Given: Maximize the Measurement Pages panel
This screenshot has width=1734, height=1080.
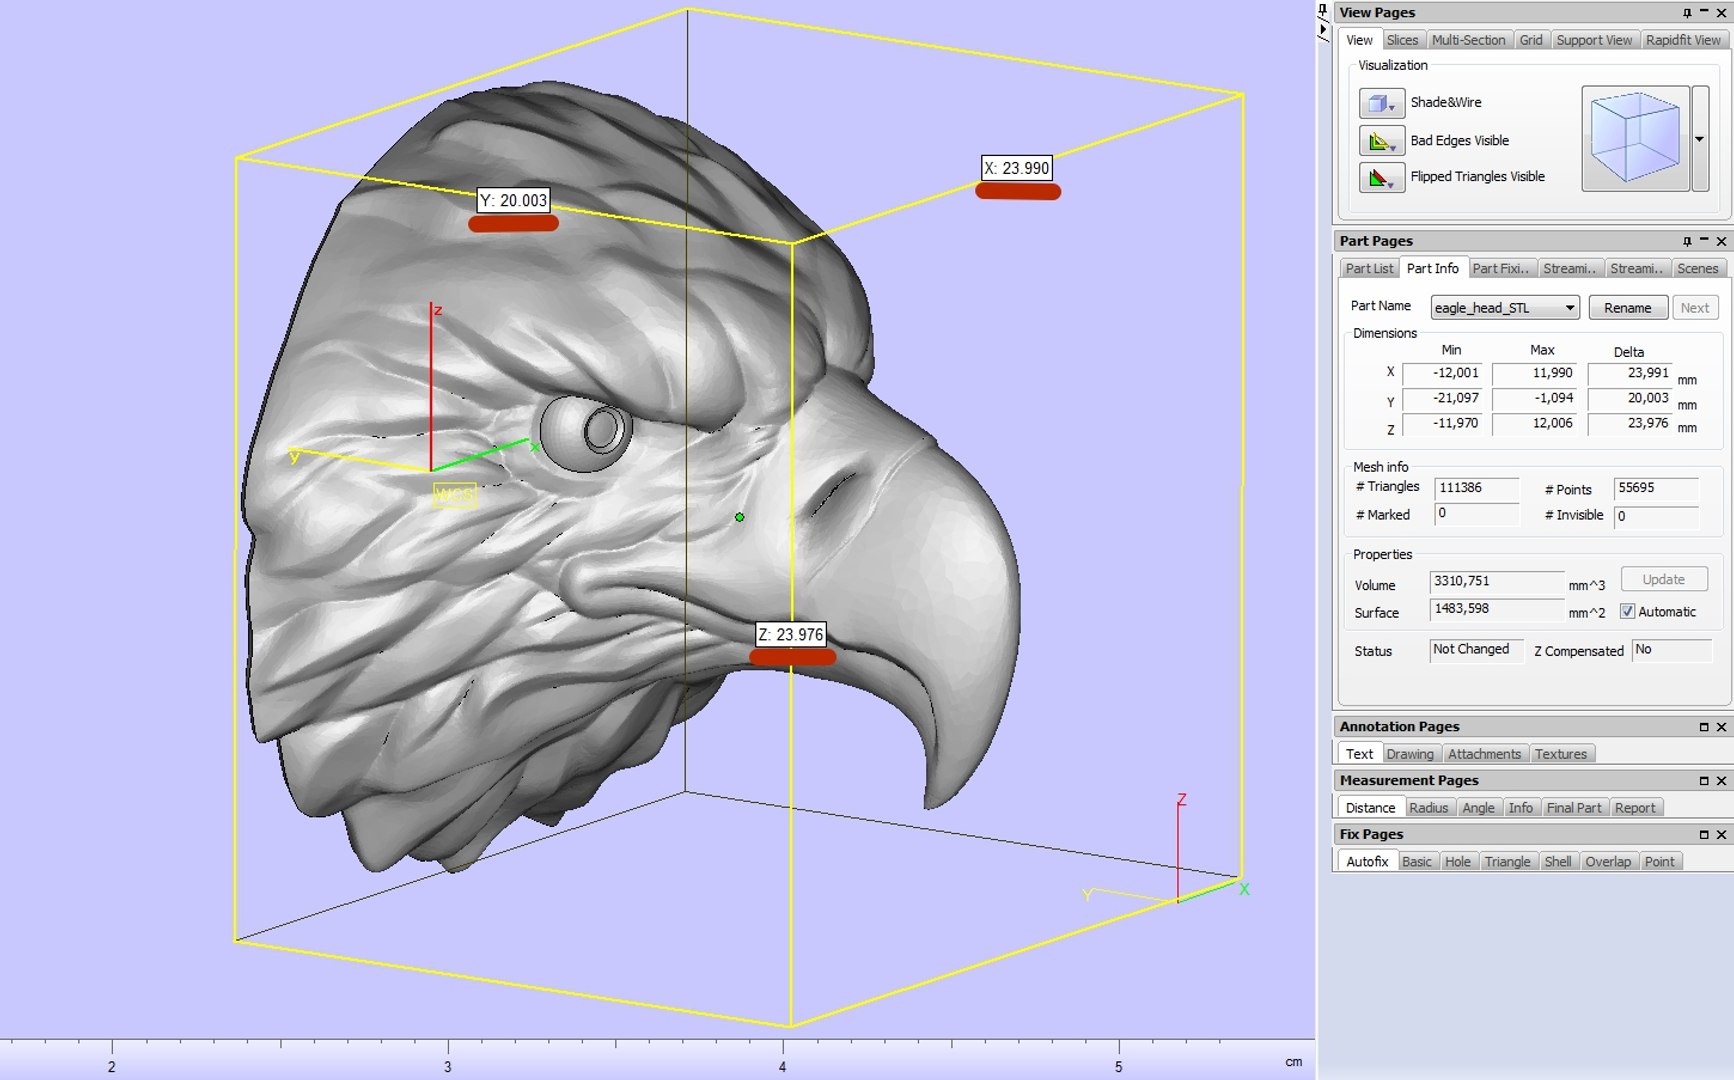Looking at the screenshot, I should 1704,781.
